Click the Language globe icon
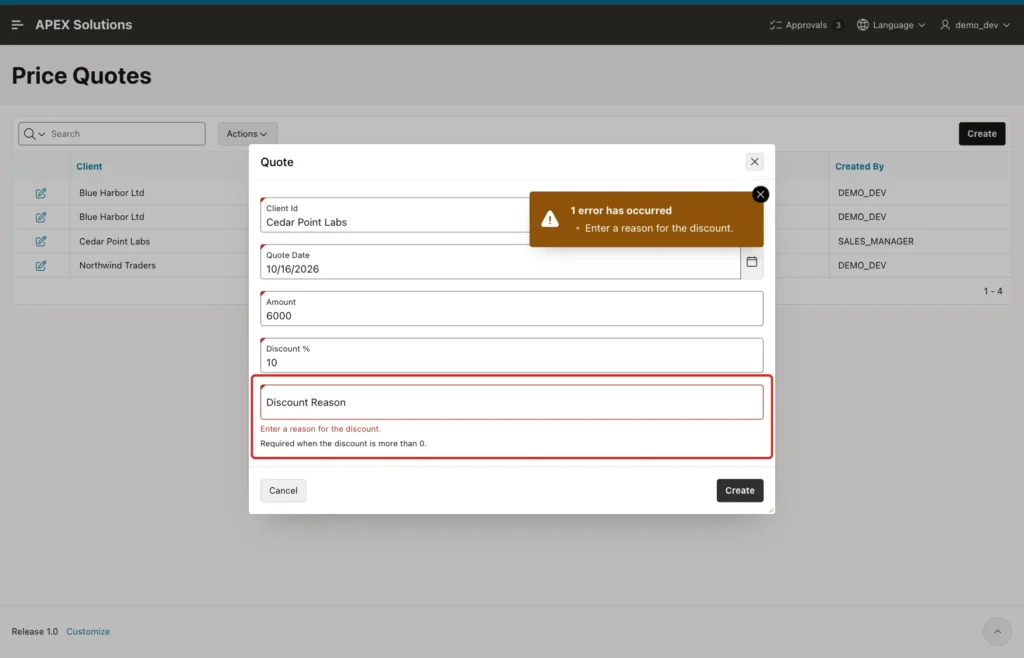The height and width of the screenshot is (658, 1024). click(863, 25)
